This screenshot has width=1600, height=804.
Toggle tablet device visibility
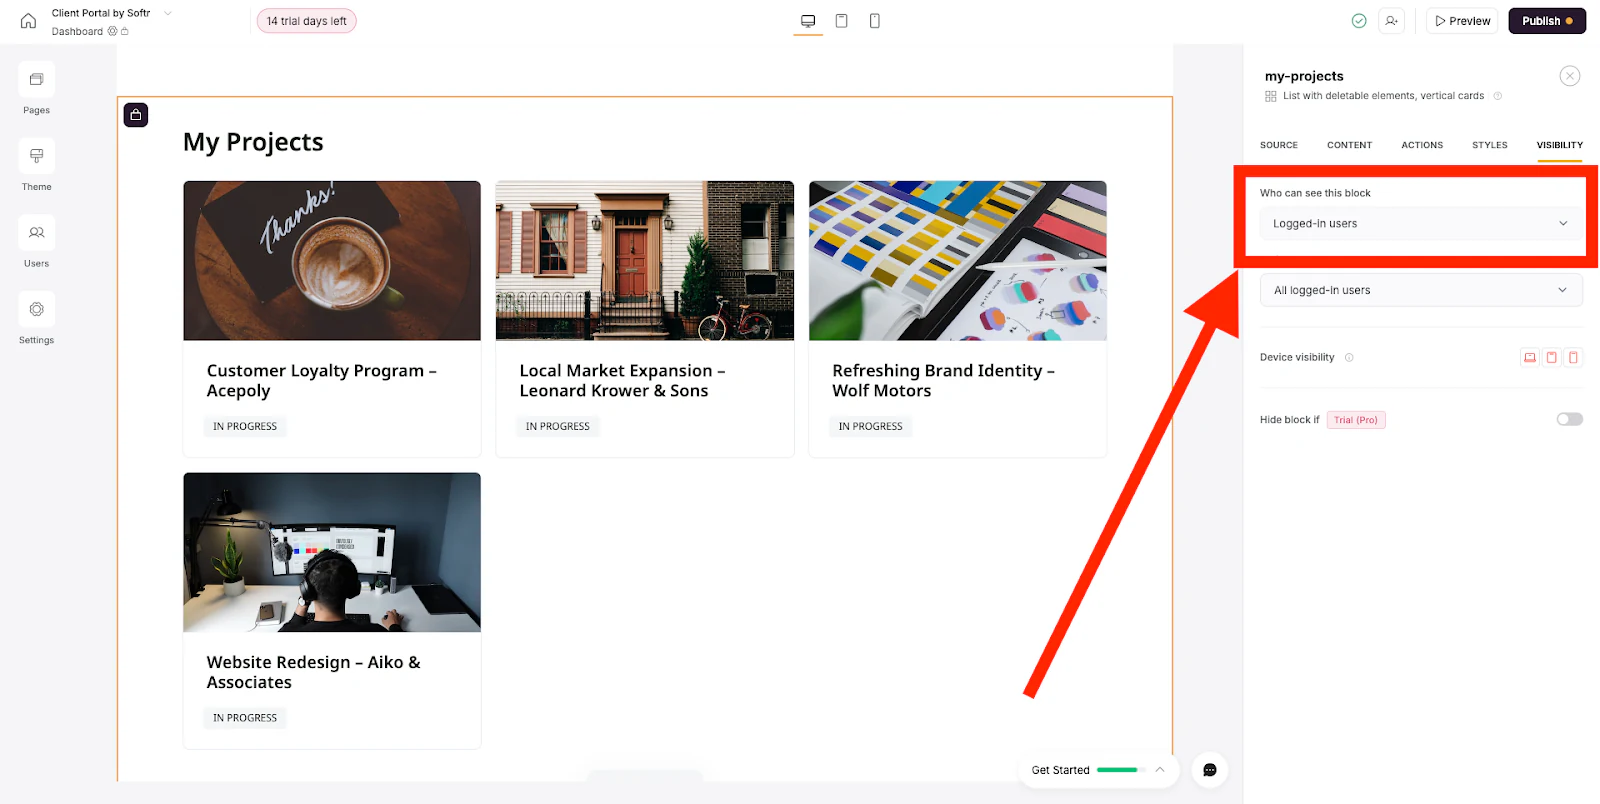point(1552,357)
